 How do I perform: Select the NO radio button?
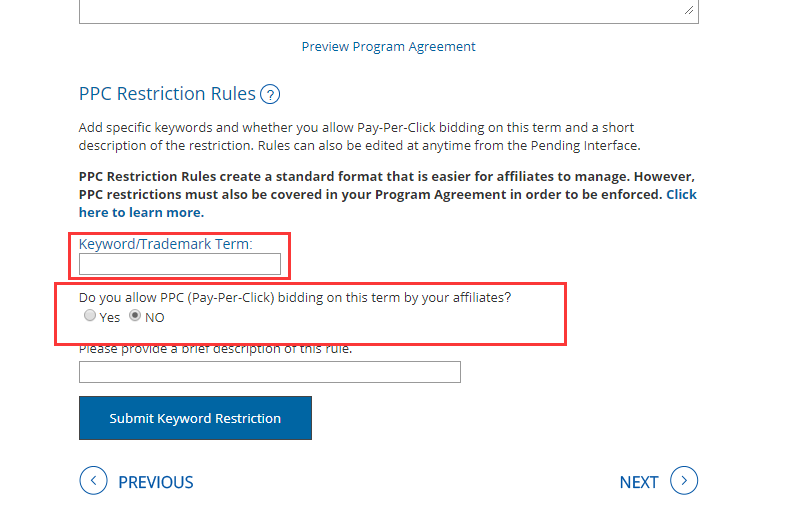click(135, 316)
